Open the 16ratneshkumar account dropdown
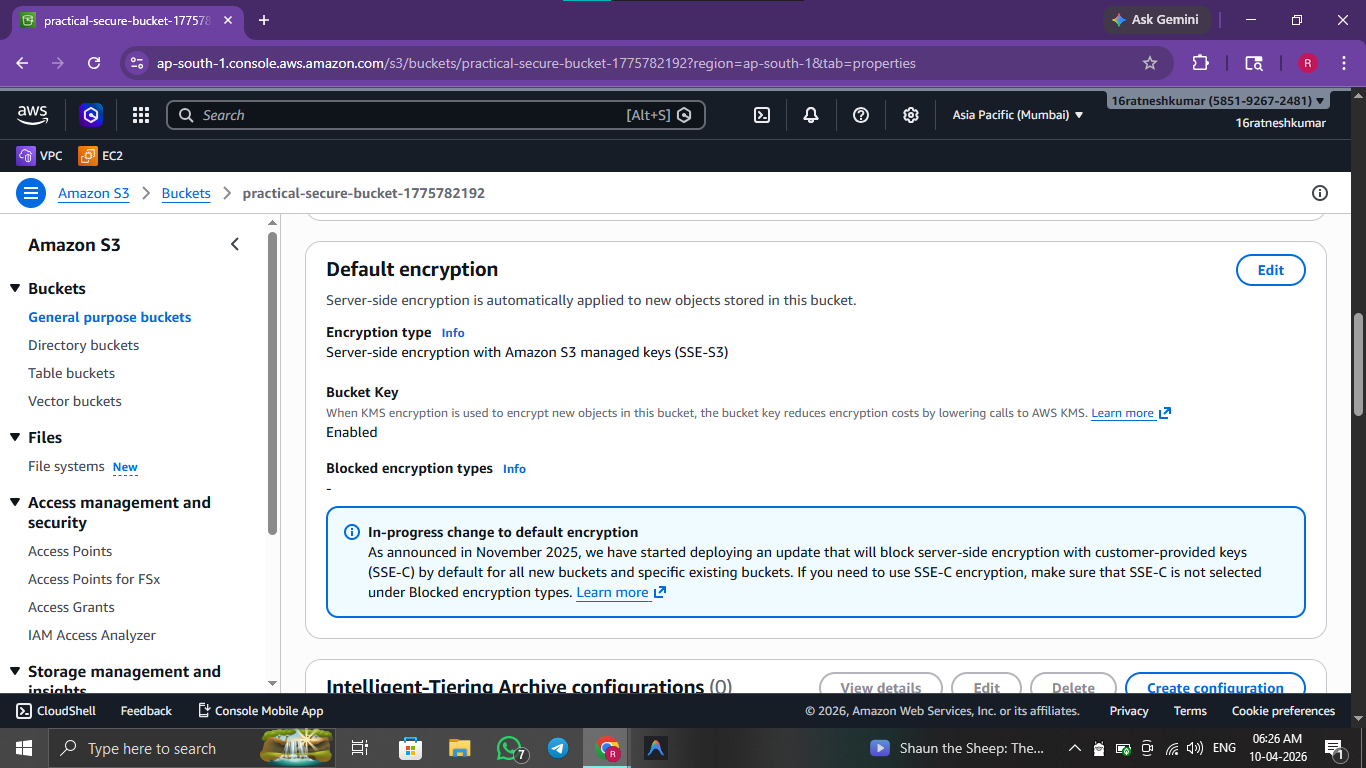1366x768 pixels. [1217, 101]
